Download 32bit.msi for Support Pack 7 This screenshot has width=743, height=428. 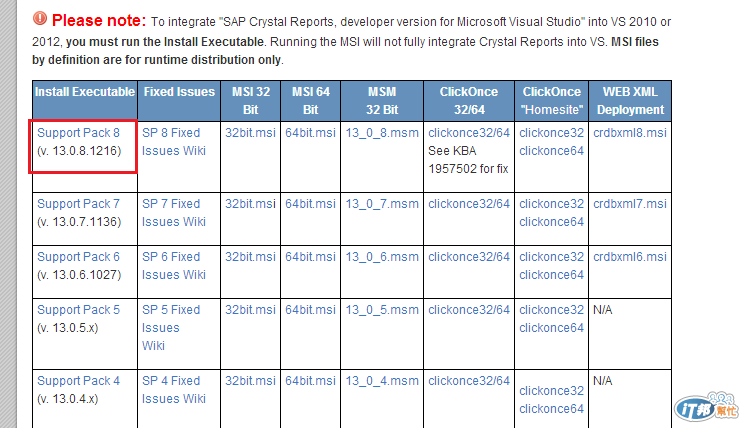pyautogui.click(x=250, y=204)
